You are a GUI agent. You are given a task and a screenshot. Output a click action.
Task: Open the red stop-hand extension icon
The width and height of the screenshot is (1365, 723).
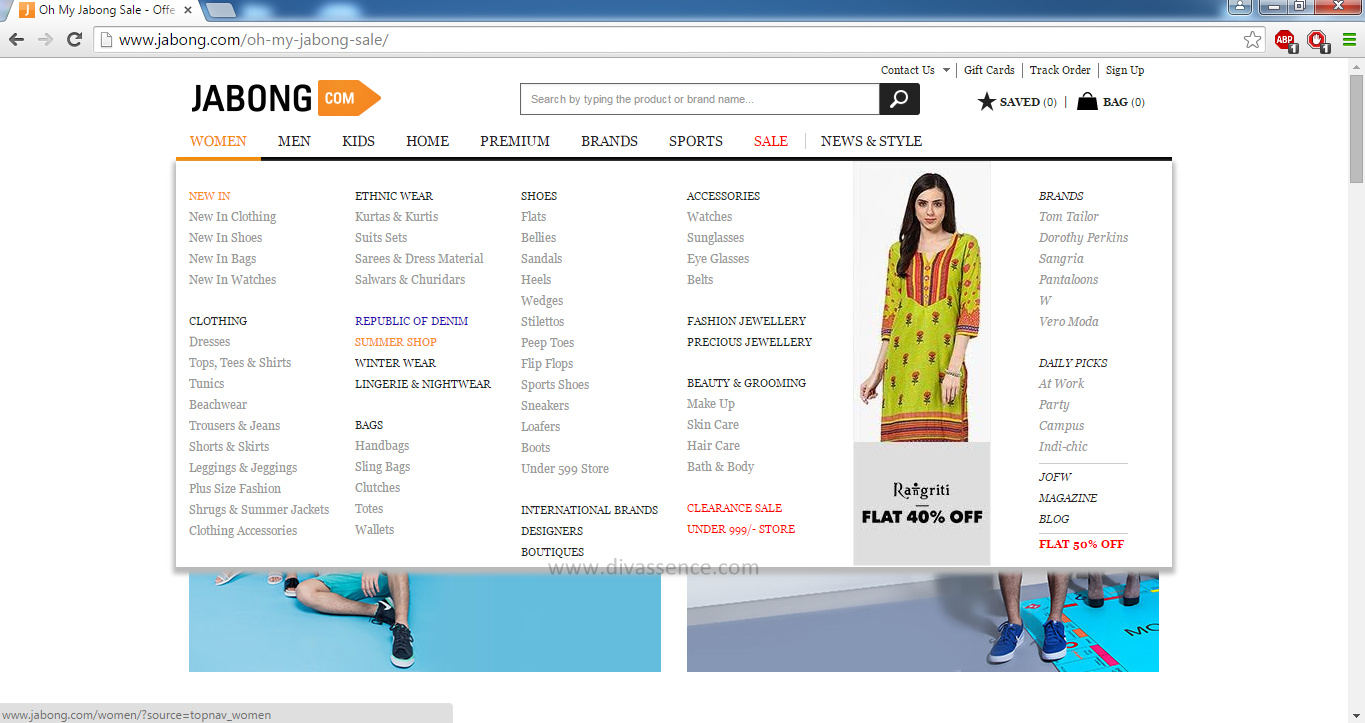click(x=1318, y=40)
